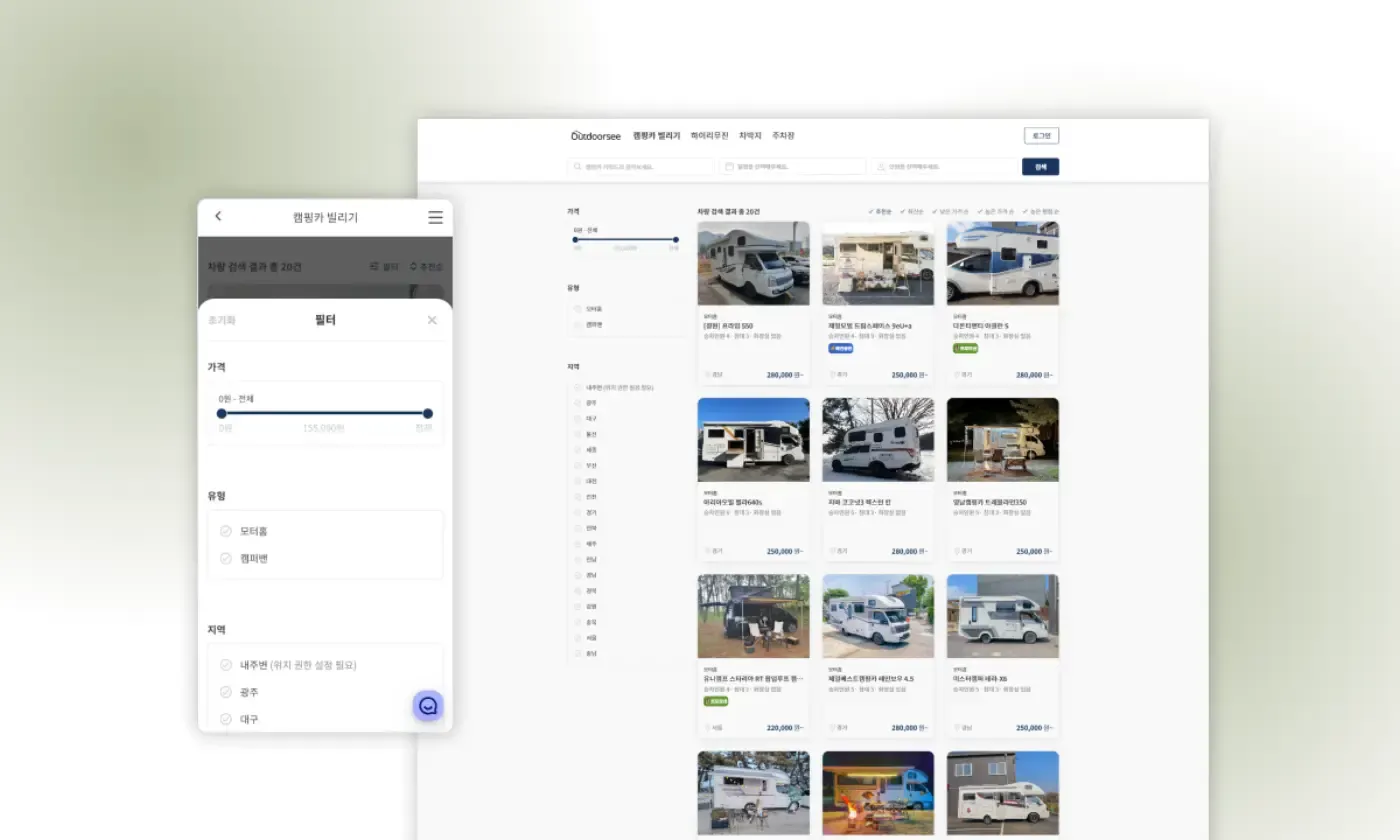Screen dimensions: 1400x840
Task: Click the 550 title on the first camper card
Action: [728, 326]
